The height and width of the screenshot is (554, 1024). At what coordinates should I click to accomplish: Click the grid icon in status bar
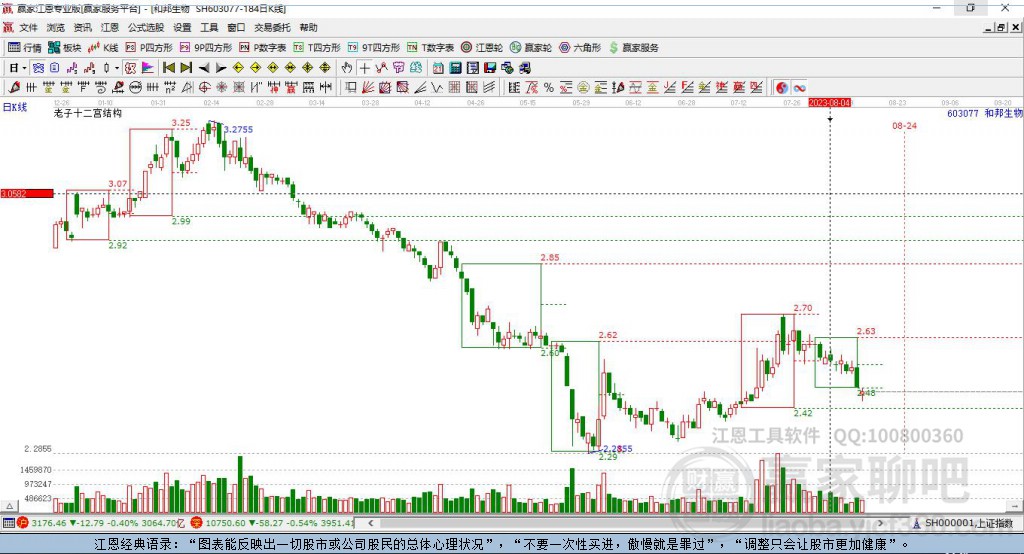pyautogui.click(x=8, y=523)
